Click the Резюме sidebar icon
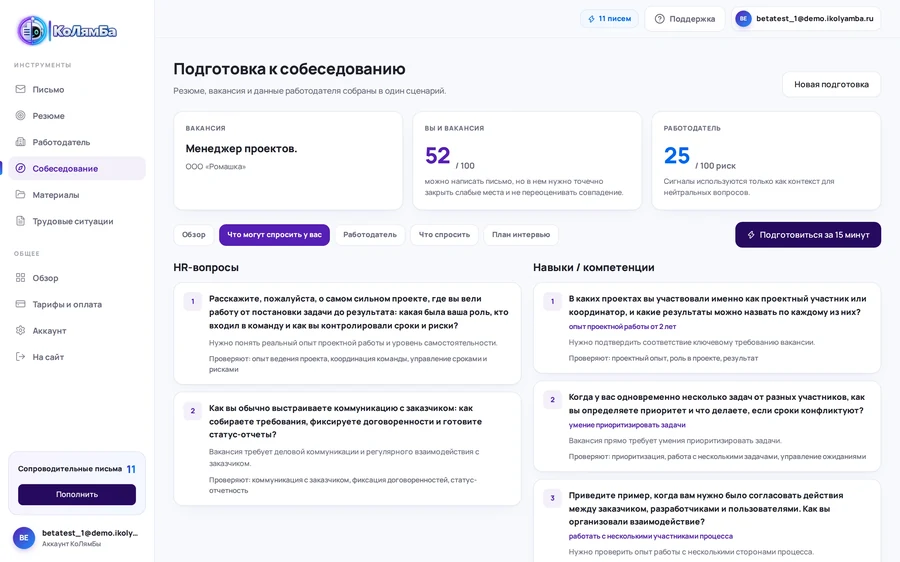Screen dimensions: 900x562 (x=21, y=115)
